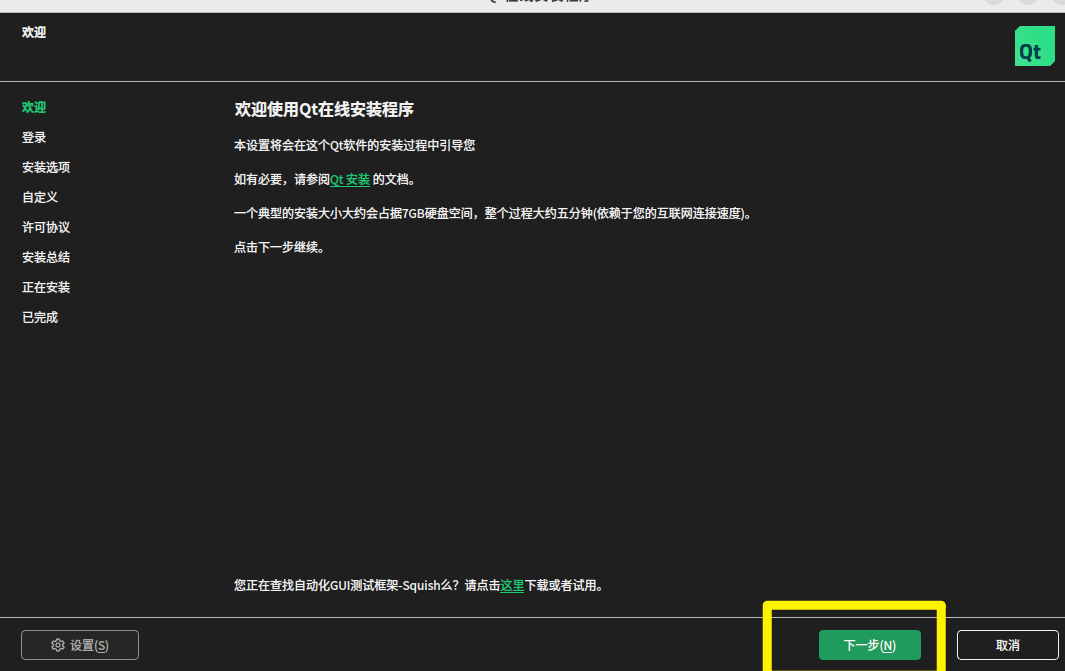Image resolution: width=1065 pixels, height=671 pixels.
Task: Choose the 自定义 step in sidebar
Action: [40, 197]
